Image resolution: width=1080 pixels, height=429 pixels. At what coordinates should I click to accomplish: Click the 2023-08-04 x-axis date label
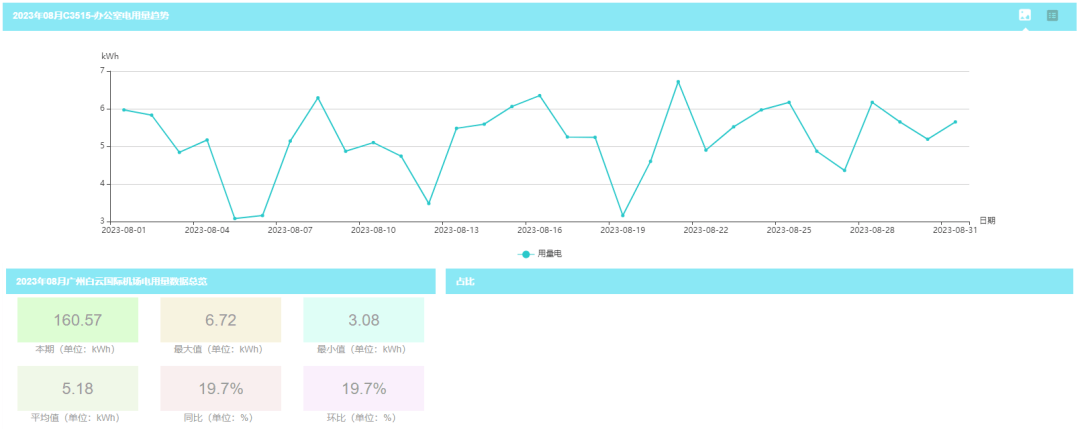(x=207, y=230)
